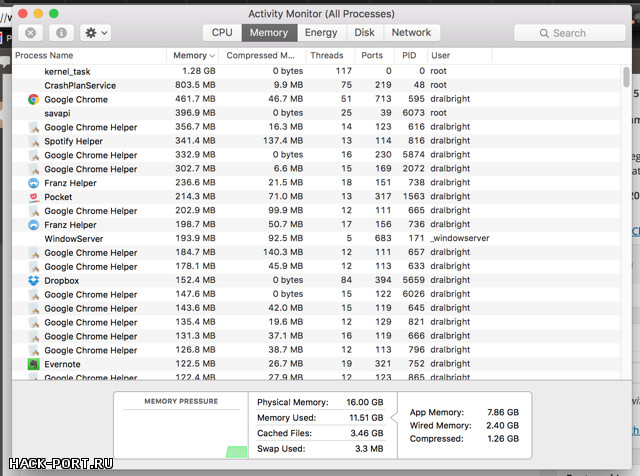640x476 pixels.
Task: Sort by User column header
Action: coord(441,56)
